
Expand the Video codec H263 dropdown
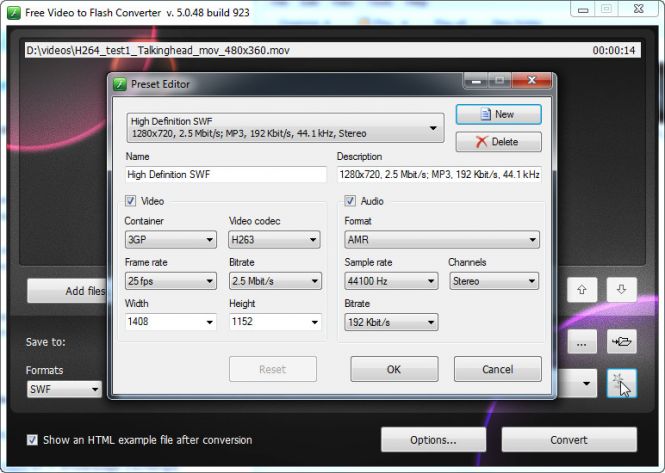coord(273,240)
